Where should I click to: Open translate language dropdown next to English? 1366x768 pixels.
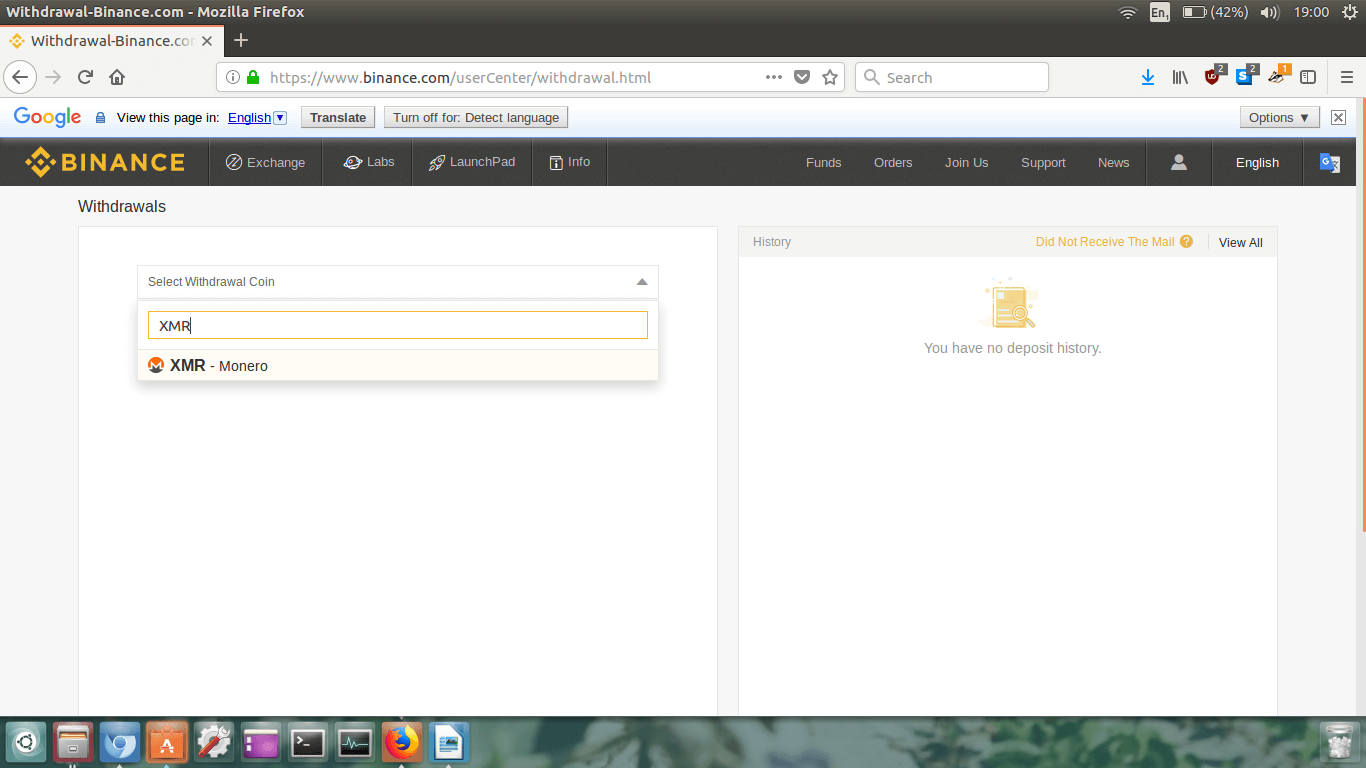tap(280, 117)
